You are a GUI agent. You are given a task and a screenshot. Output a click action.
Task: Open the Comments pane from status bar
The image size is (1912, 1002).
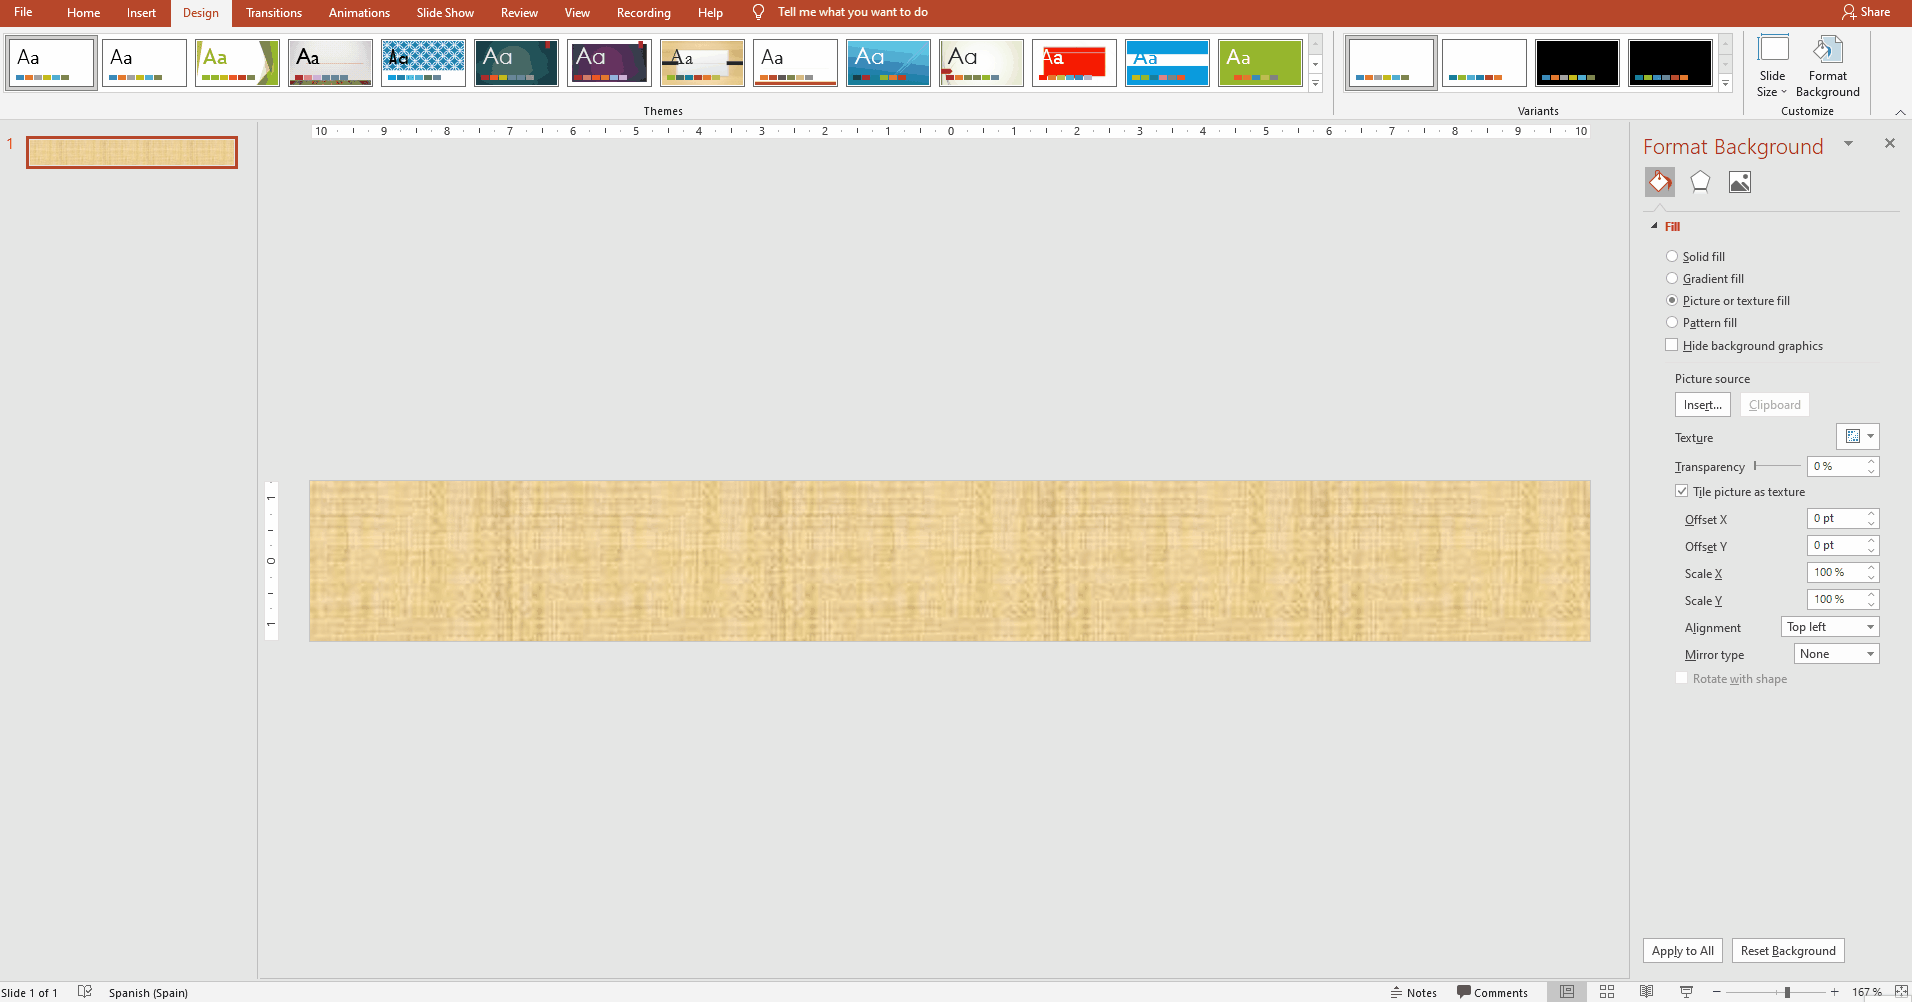[x=1492, y=992]
